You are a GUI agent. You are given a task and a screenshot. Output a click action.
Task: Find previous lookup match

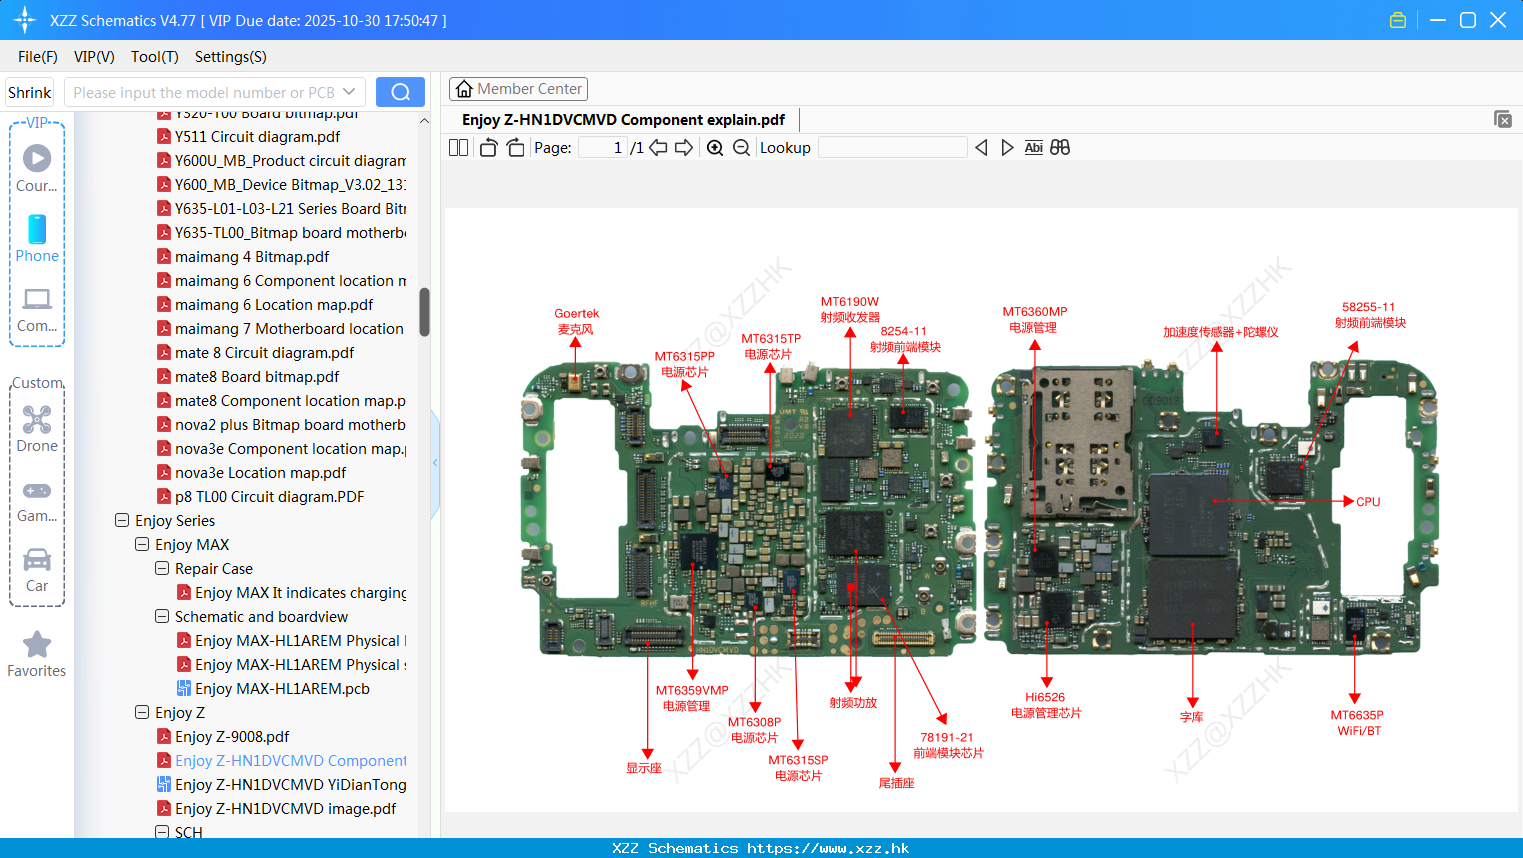[981, 147]
